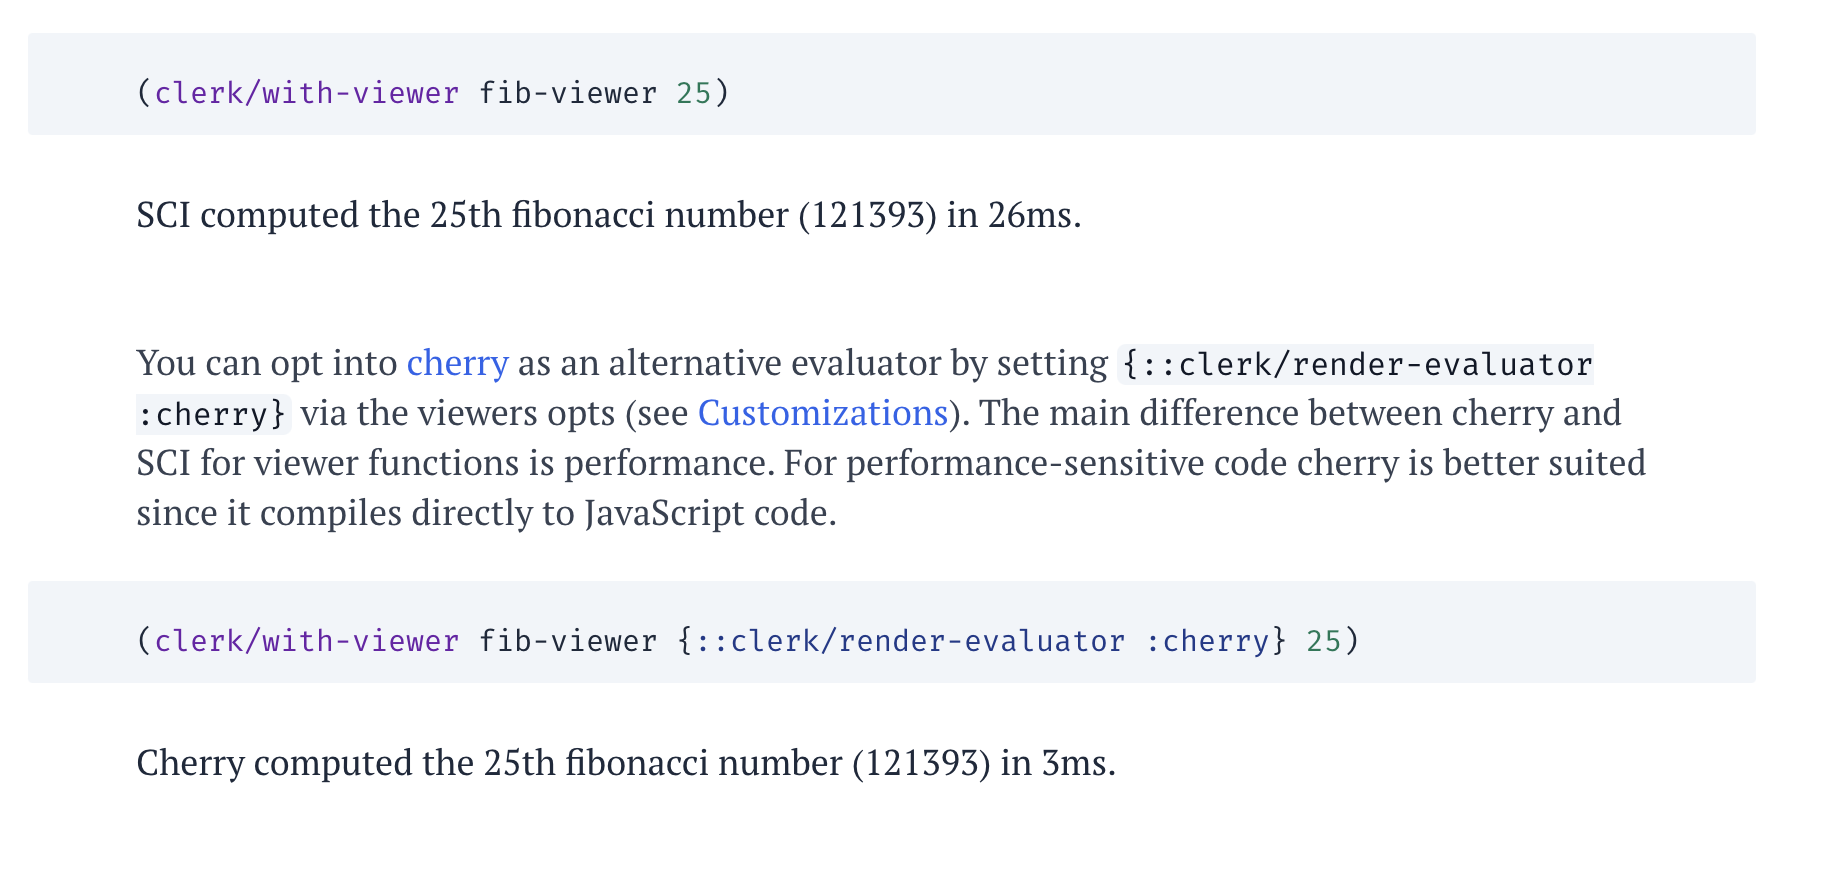
Task: Click fib-viewer in the second code block
Action: [x=568, y=641]
